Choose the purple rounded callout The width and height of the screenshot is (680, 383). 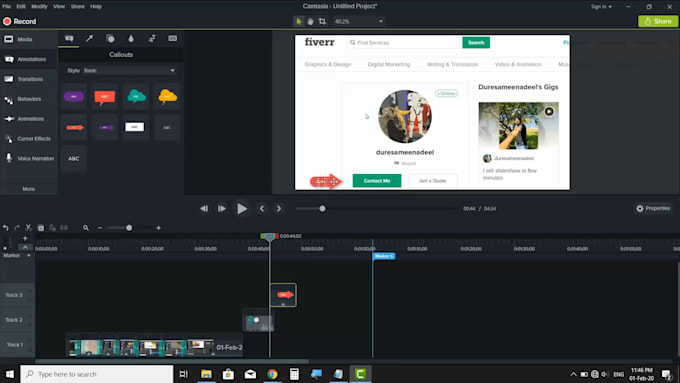(x=74, y=96)
